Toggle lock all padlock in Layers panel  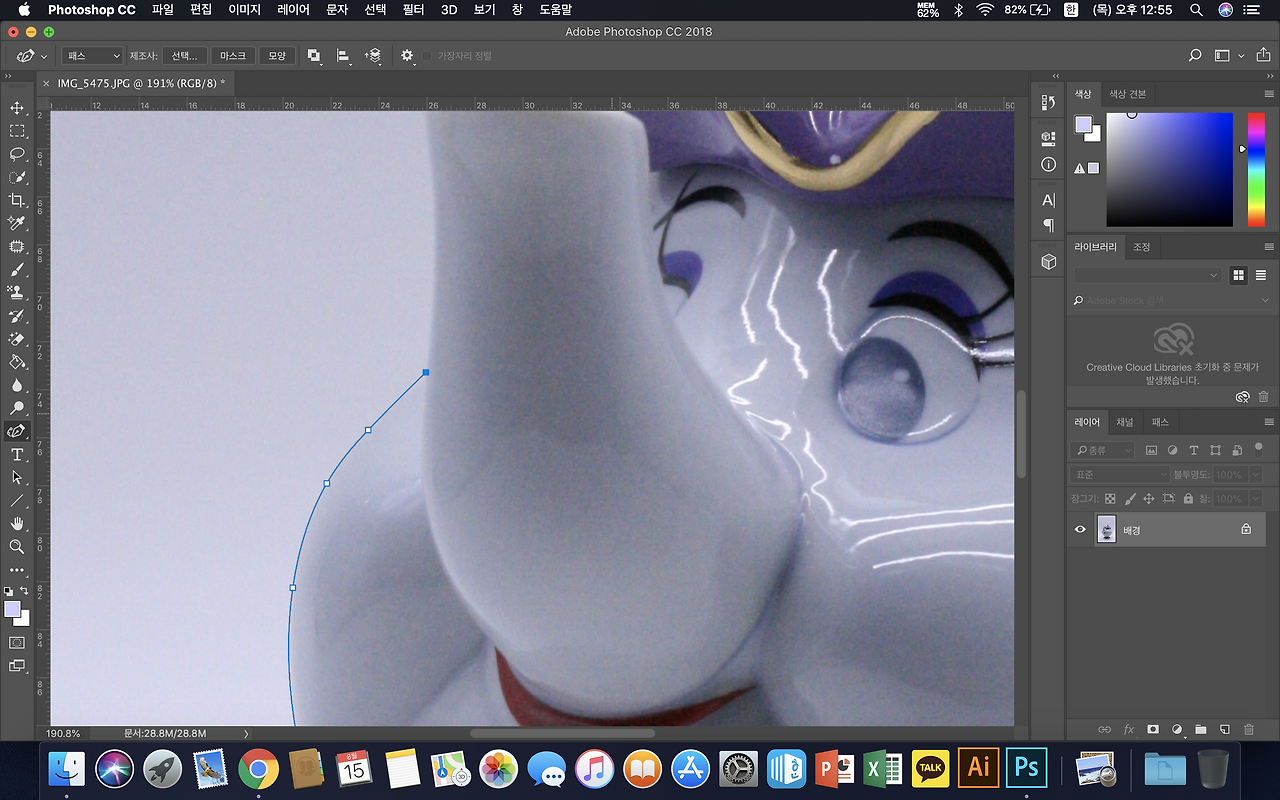(x=1188, y=498)
